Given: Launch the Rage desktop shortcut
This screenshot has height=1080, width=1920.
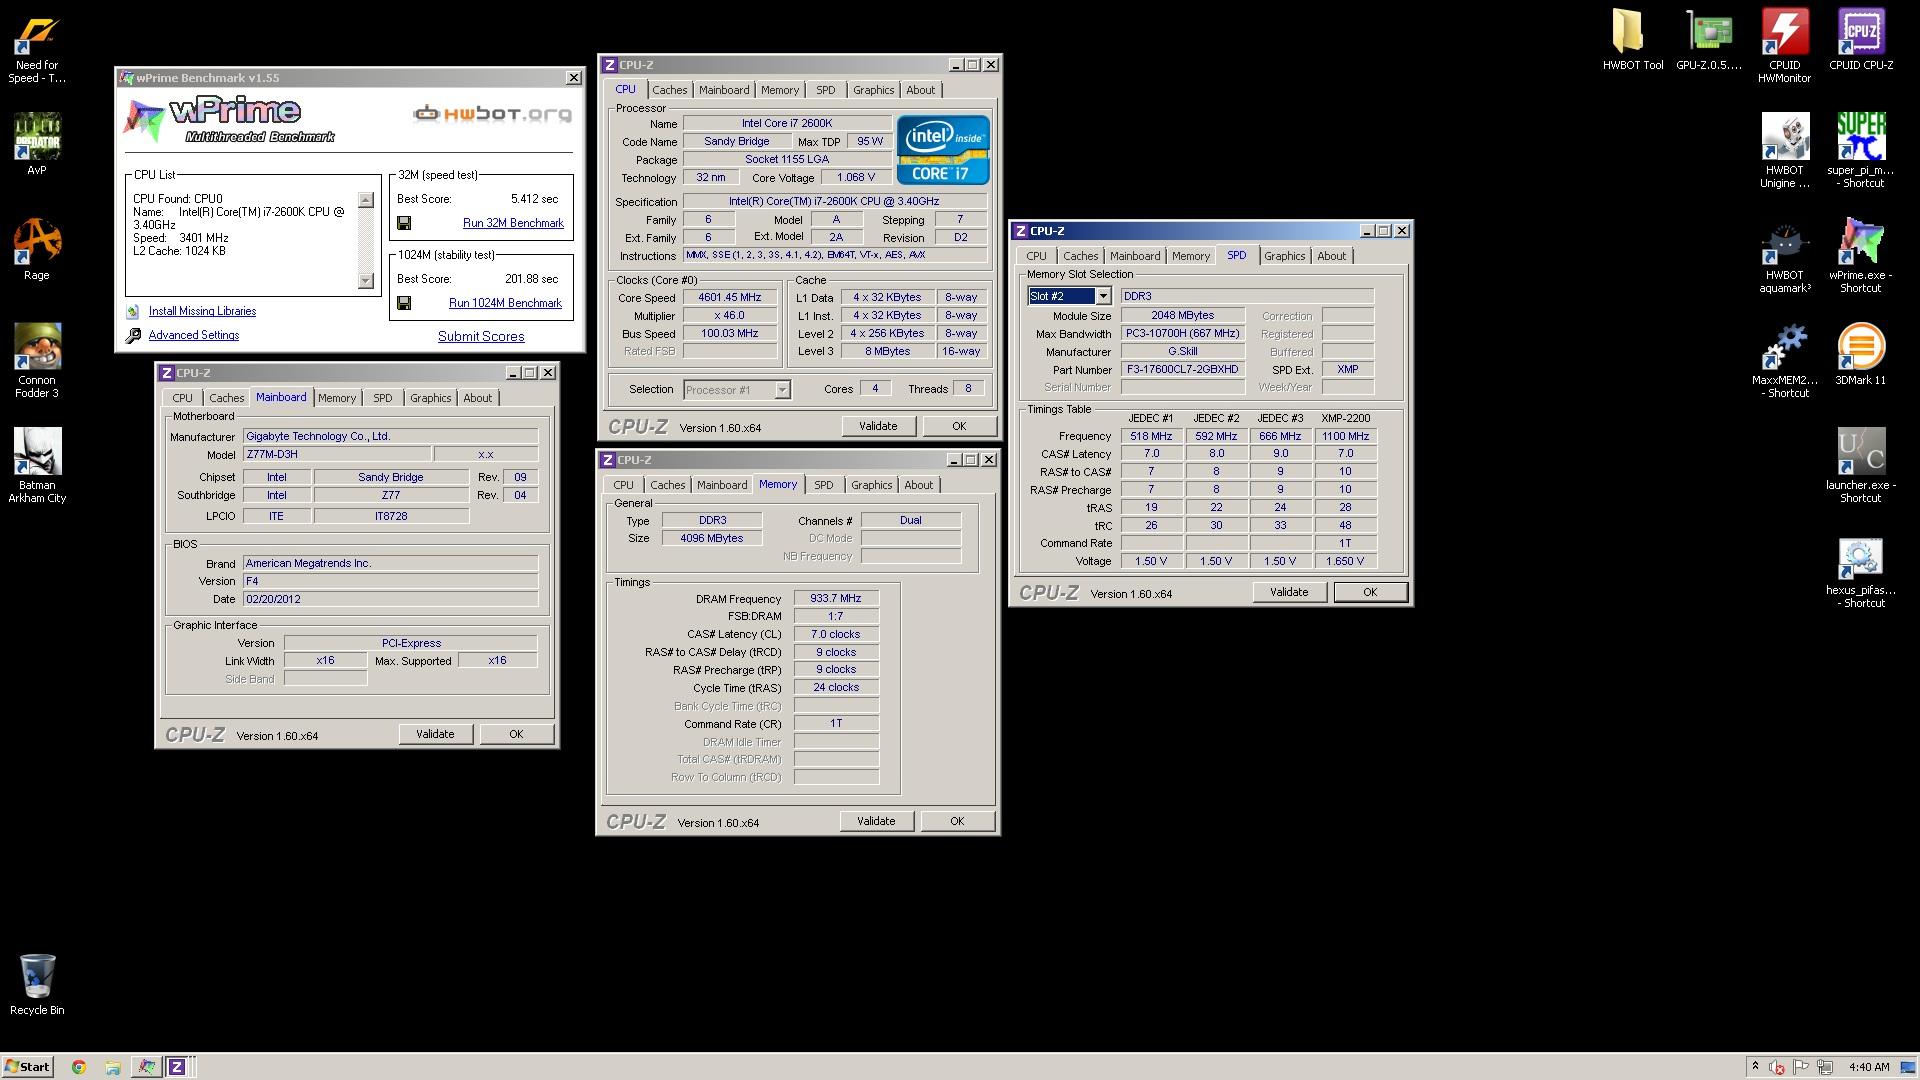Looking at the screenshot, I should tap(37, 250).
